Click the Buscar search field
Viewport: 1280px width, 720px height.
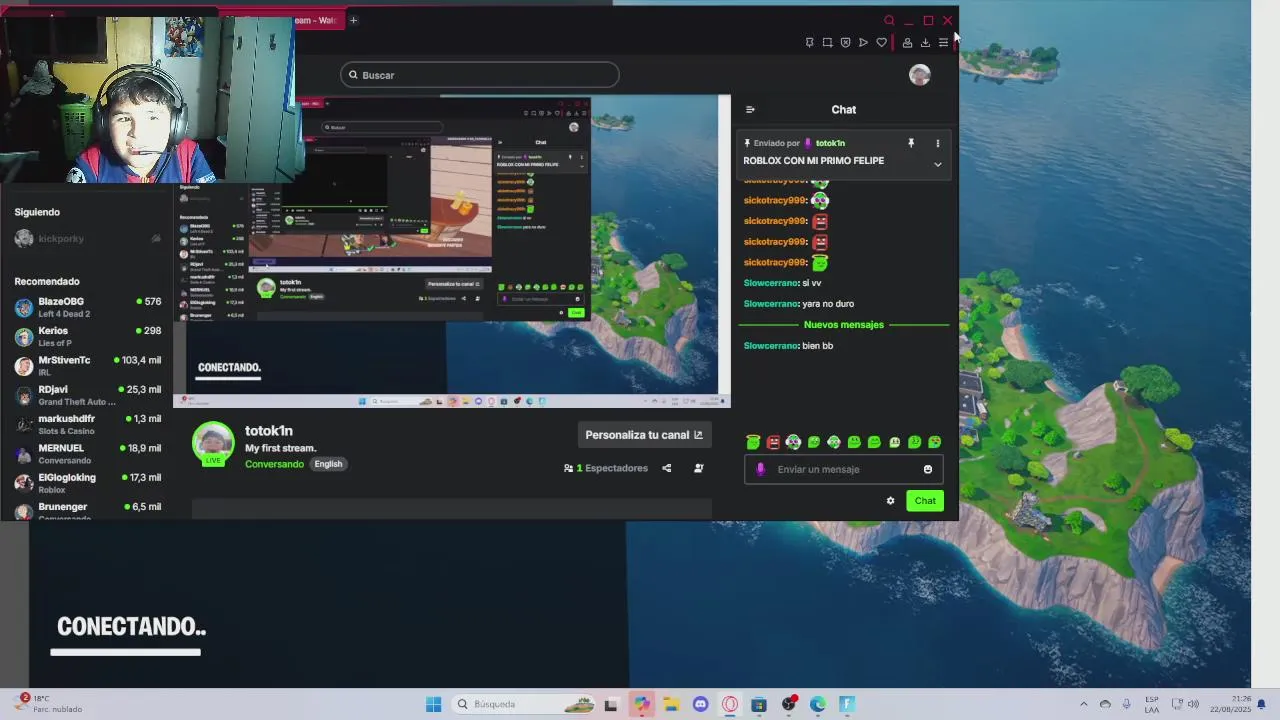tap(480, 75)
